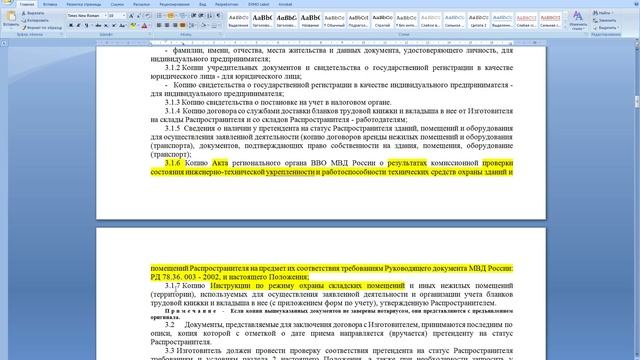Screen dimensions: 640x360
Task: Click the Shrink Font icon
Action: pos(139,16)
